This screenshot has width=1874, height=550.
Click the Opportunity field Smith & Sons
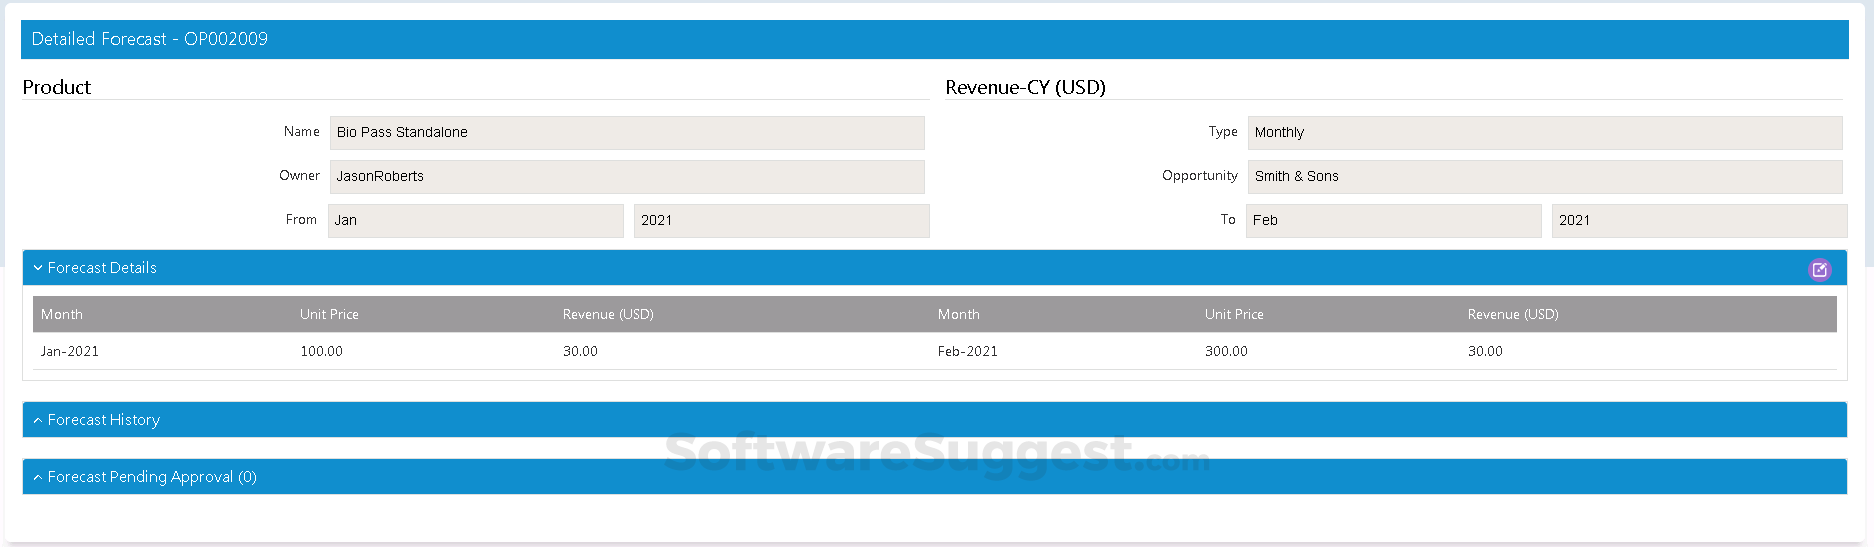tap(1543, 177)
